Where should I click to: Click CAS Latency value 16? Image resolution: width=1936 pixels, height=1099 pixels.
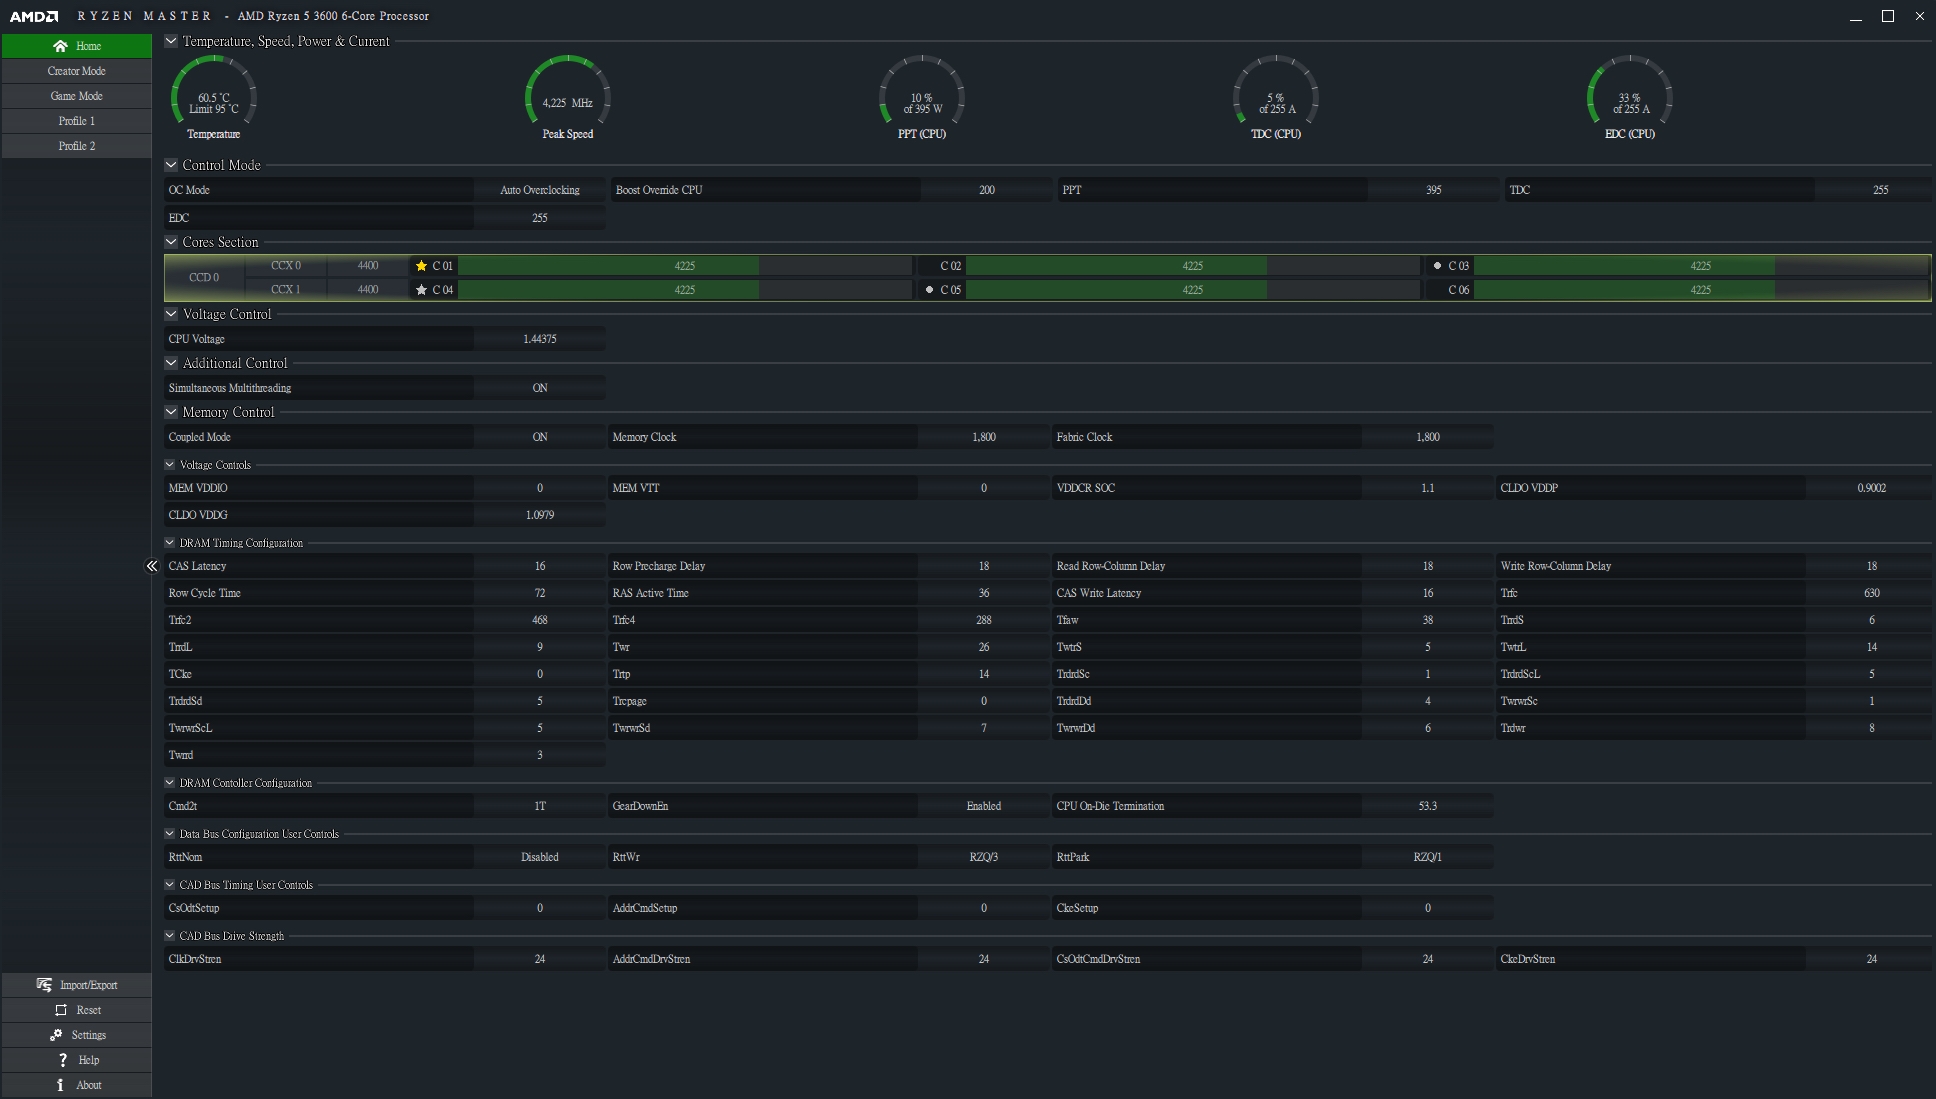(x=540, y=566)
